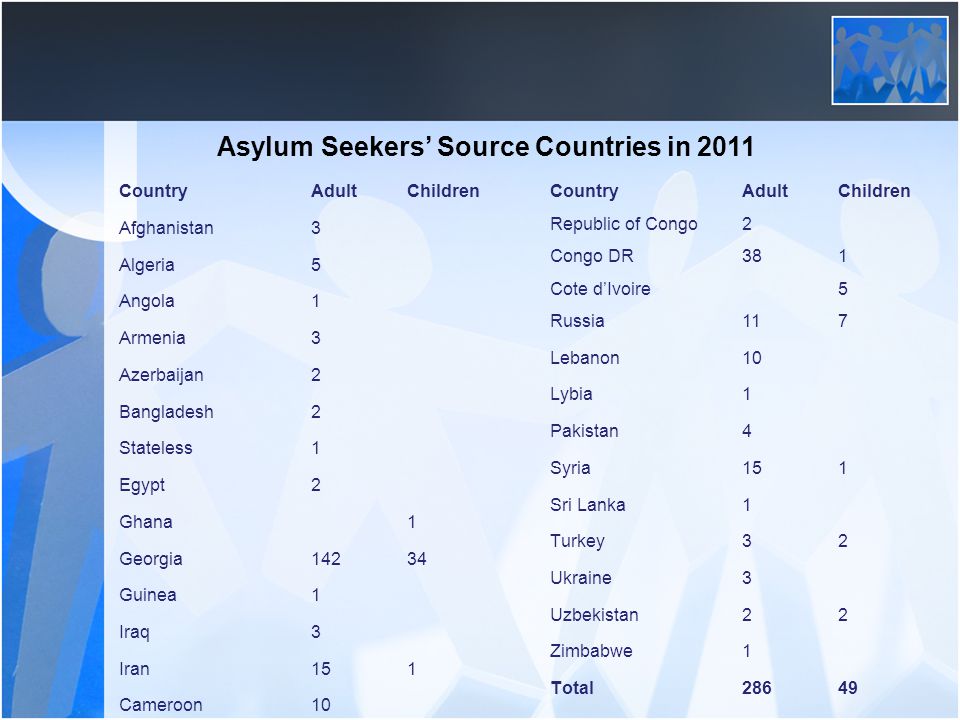Click the Children header above Congo DR's count
Viewport: 960px width, 720px height.
click(x=874, y=191)
